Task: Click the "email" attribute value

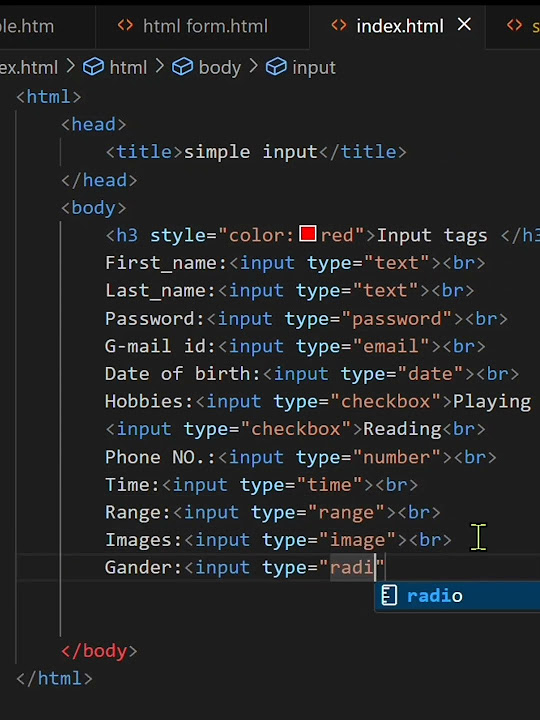Action: pos(392,346)
